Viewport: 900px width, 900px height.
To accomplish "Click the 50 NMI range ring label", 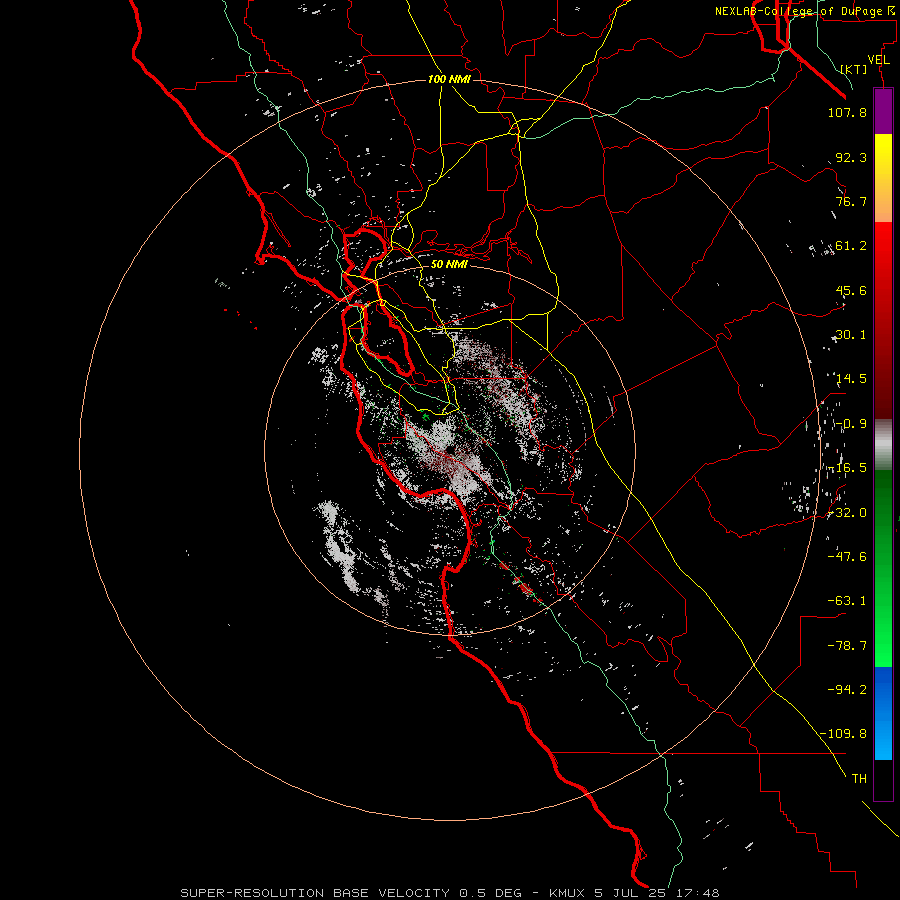I will pyautogui.click(x=449, y=264).
